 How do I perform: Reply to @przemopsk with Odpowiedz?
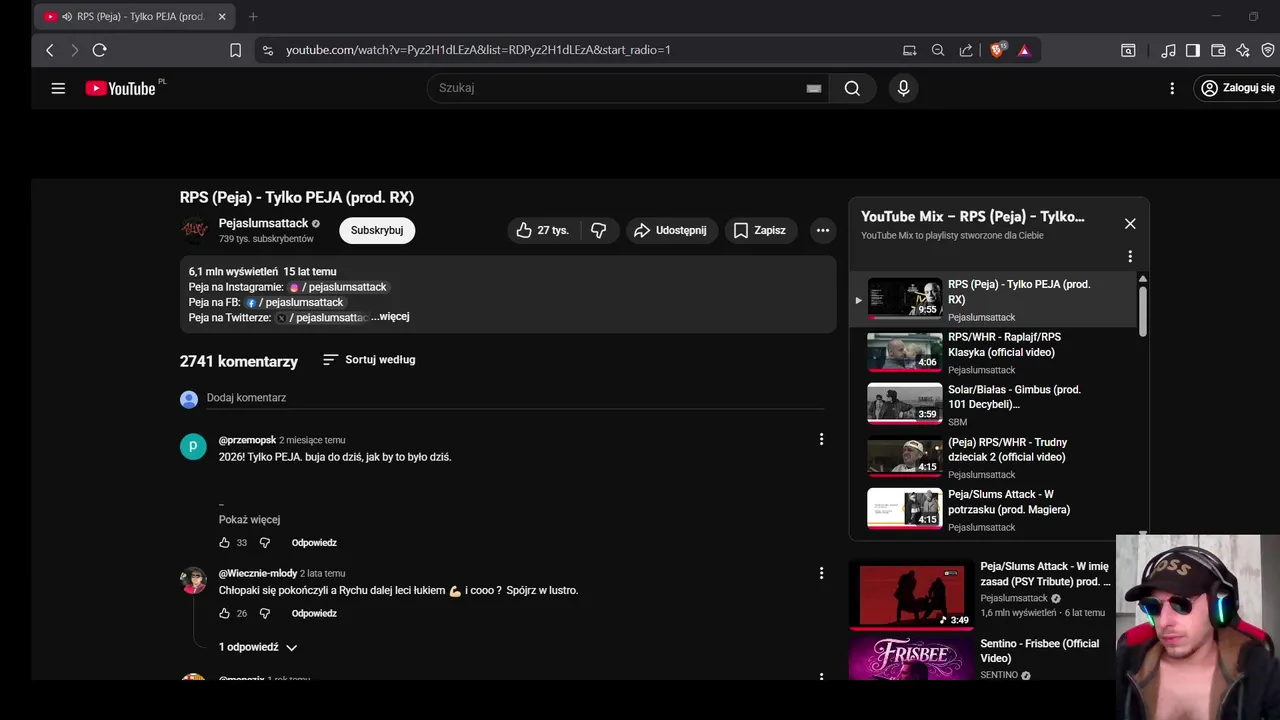[x=314, y=543]
